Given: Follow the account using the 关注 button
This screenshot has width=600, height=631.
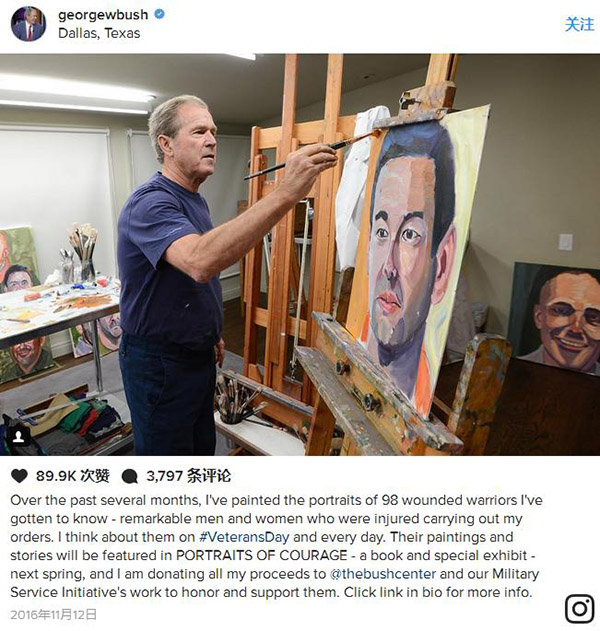Looking at the screenshot, I should pyautogui.click(x=579, y=25).
